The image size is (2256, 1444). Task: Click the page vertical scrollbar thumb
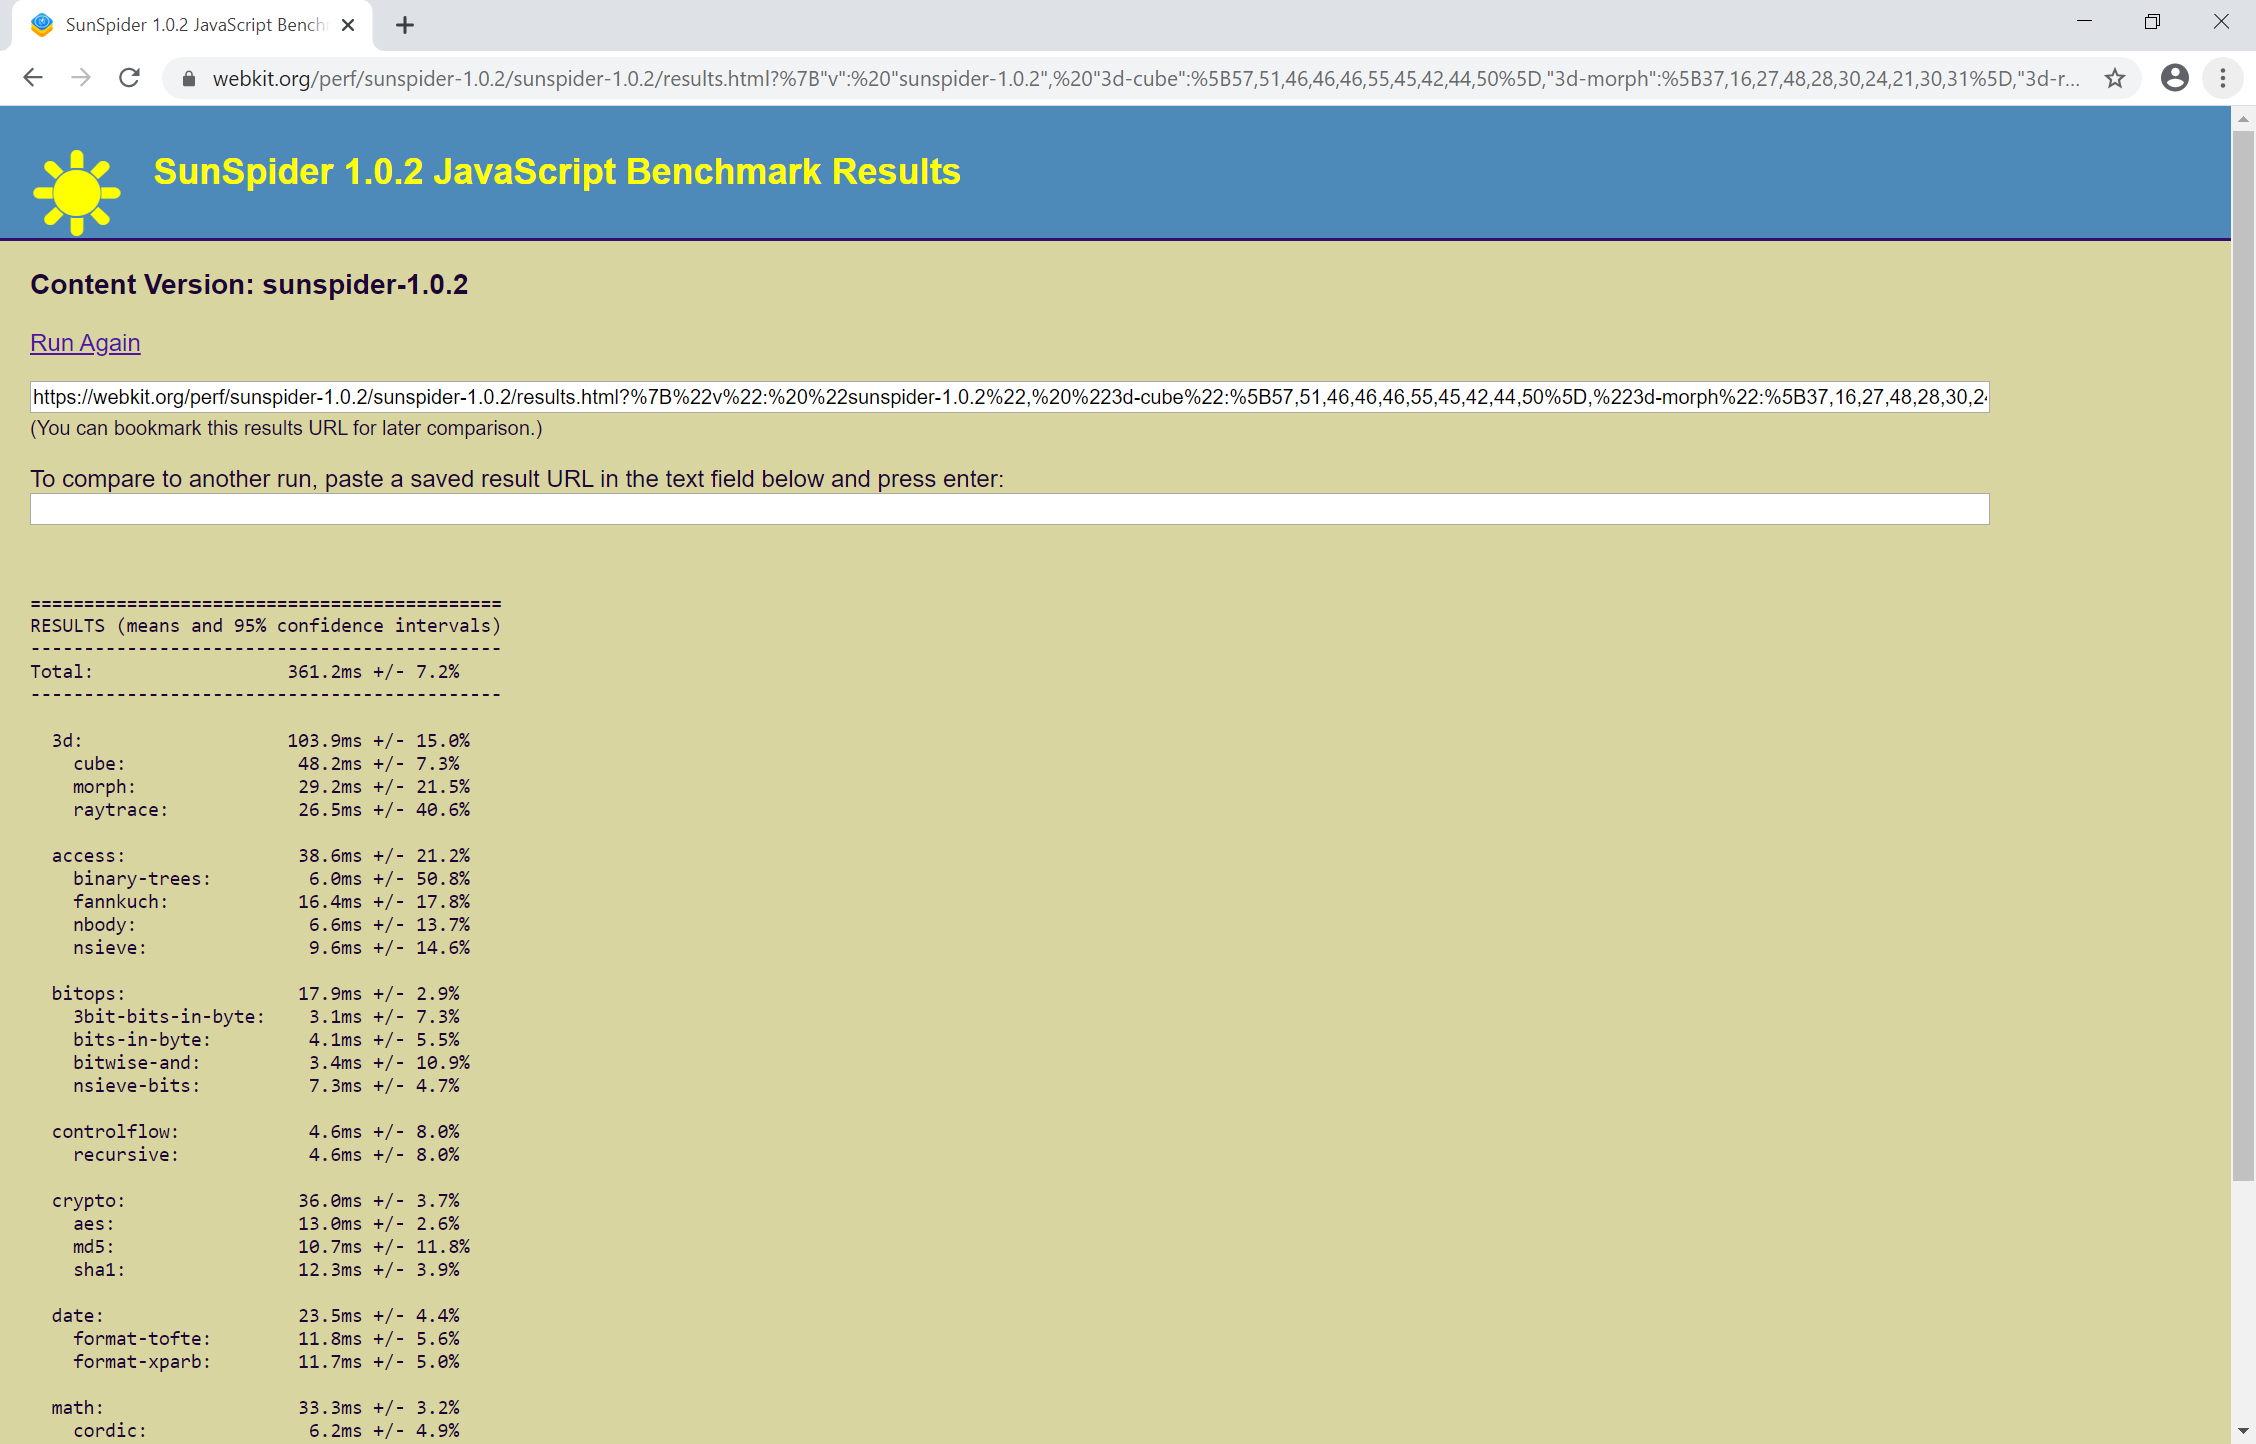[x=2243, y=655]
